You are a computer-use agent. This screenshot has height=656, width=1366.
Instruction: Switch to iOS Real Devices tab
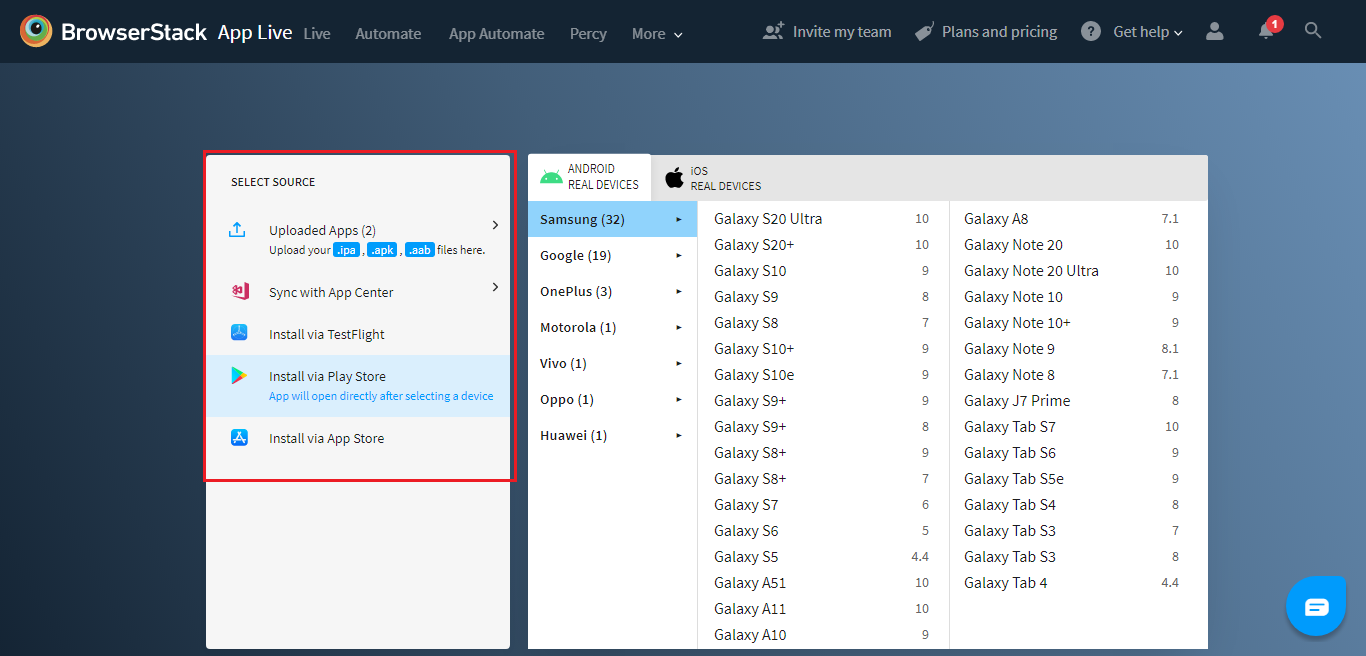coord(713,178)
